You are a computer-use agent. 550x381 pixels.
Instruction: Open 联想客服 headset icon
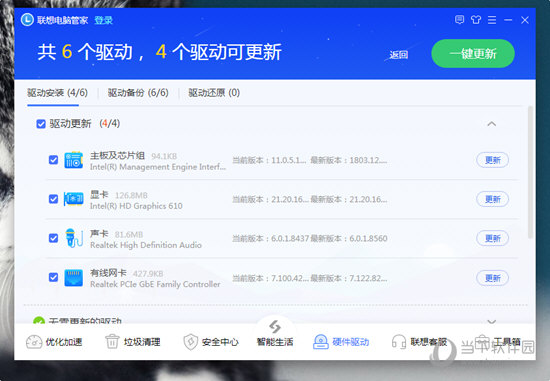coord(399,342)
